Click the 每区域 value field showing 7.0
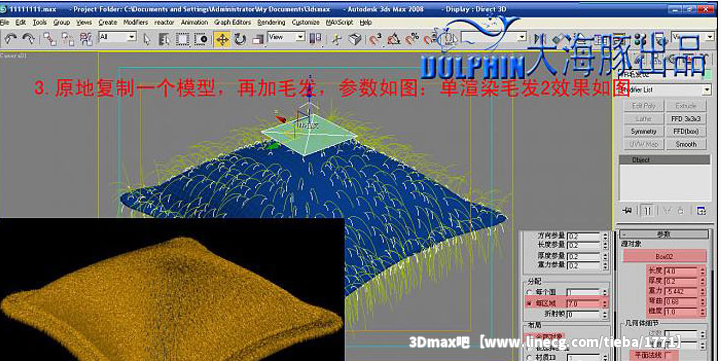Viewport: 721px width, 361px height. tap(584, 304)
